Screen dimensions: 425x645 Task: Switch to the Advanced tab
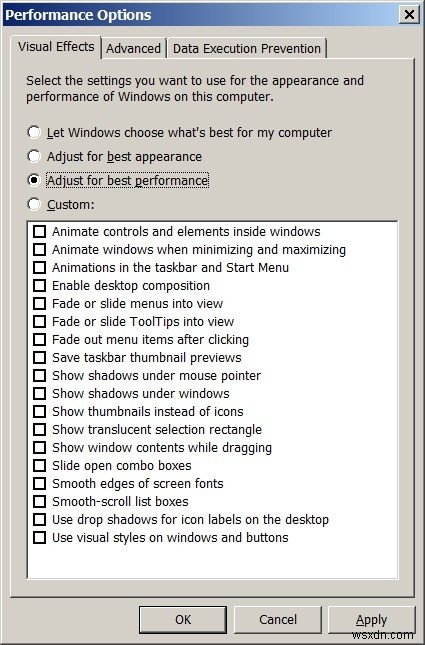point(133,49)
